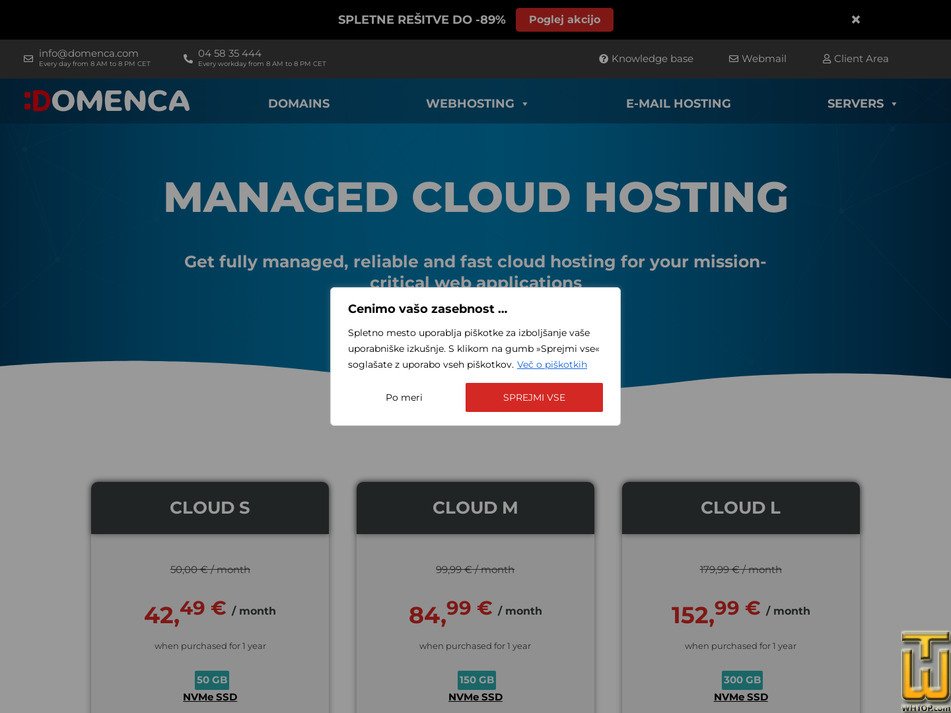Open the Client Area link
Image resolution: width=951 pixels, height=713 pixels.
861,59
